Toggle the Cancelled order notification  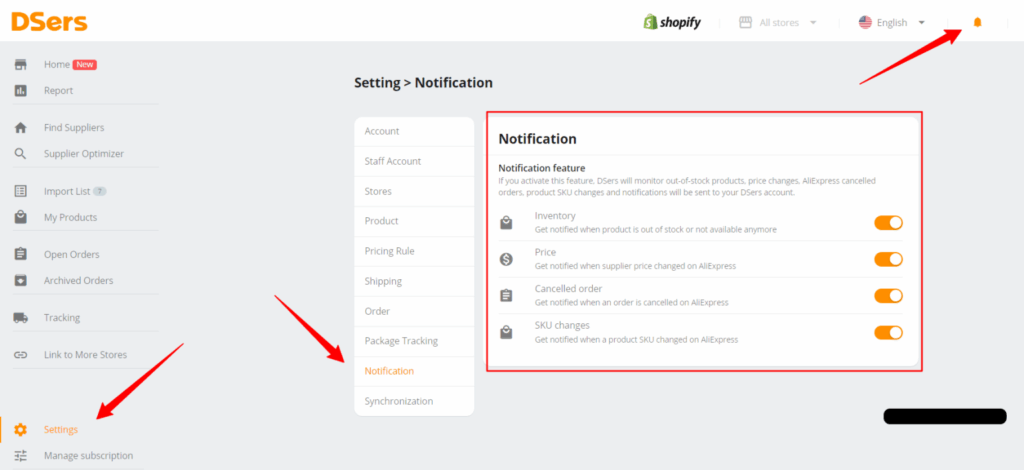[888, 296]
